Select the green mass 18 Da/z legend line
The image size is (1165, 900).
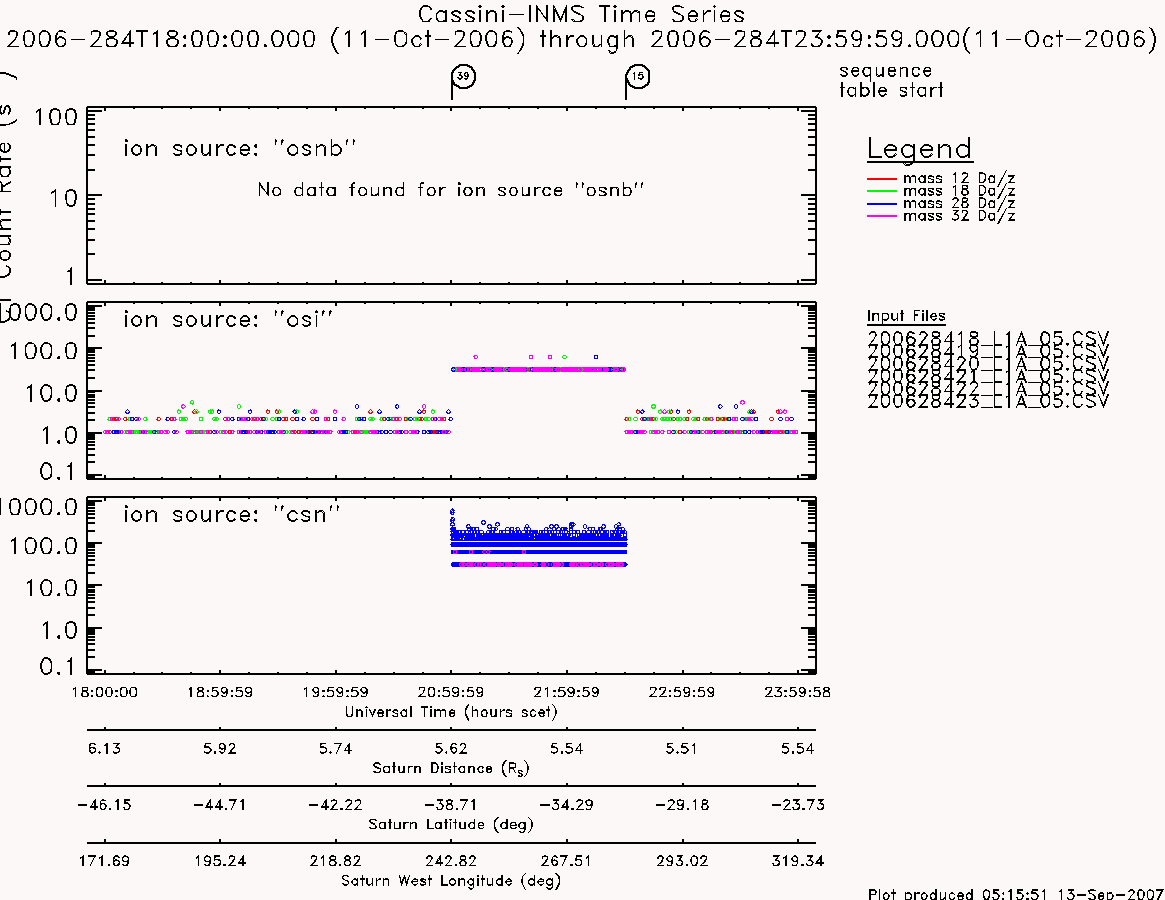click(x=882, y=192)
